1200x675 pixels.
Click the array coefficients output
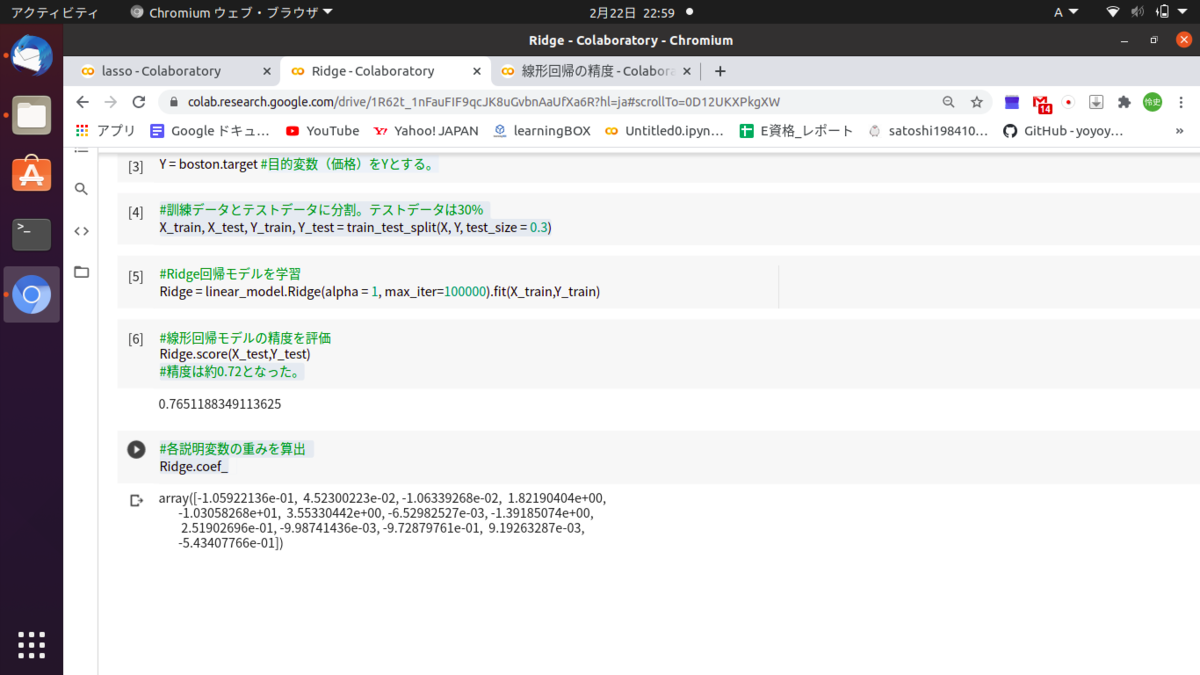click(x=382, y=521)
